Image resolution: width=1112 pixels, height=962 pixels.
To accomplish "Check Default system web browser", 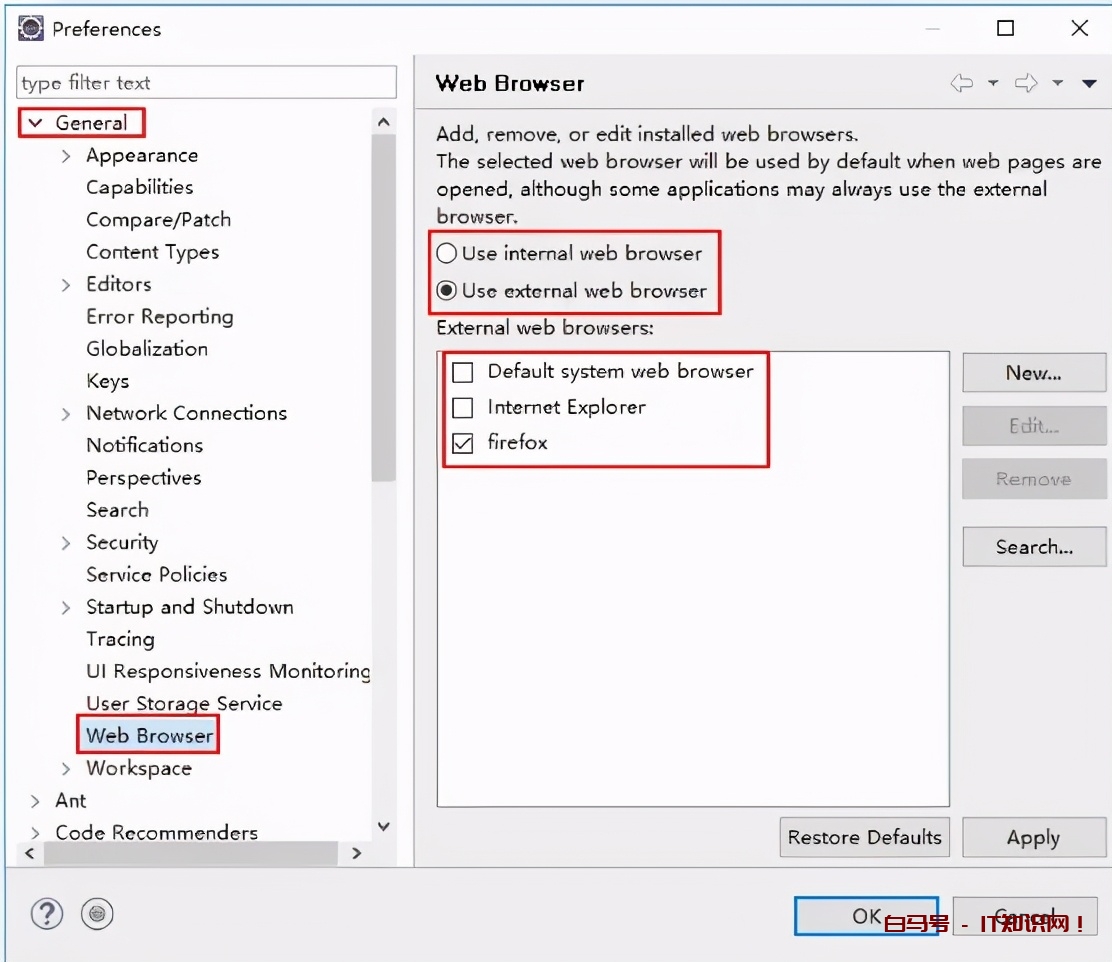I will (462, 372).
